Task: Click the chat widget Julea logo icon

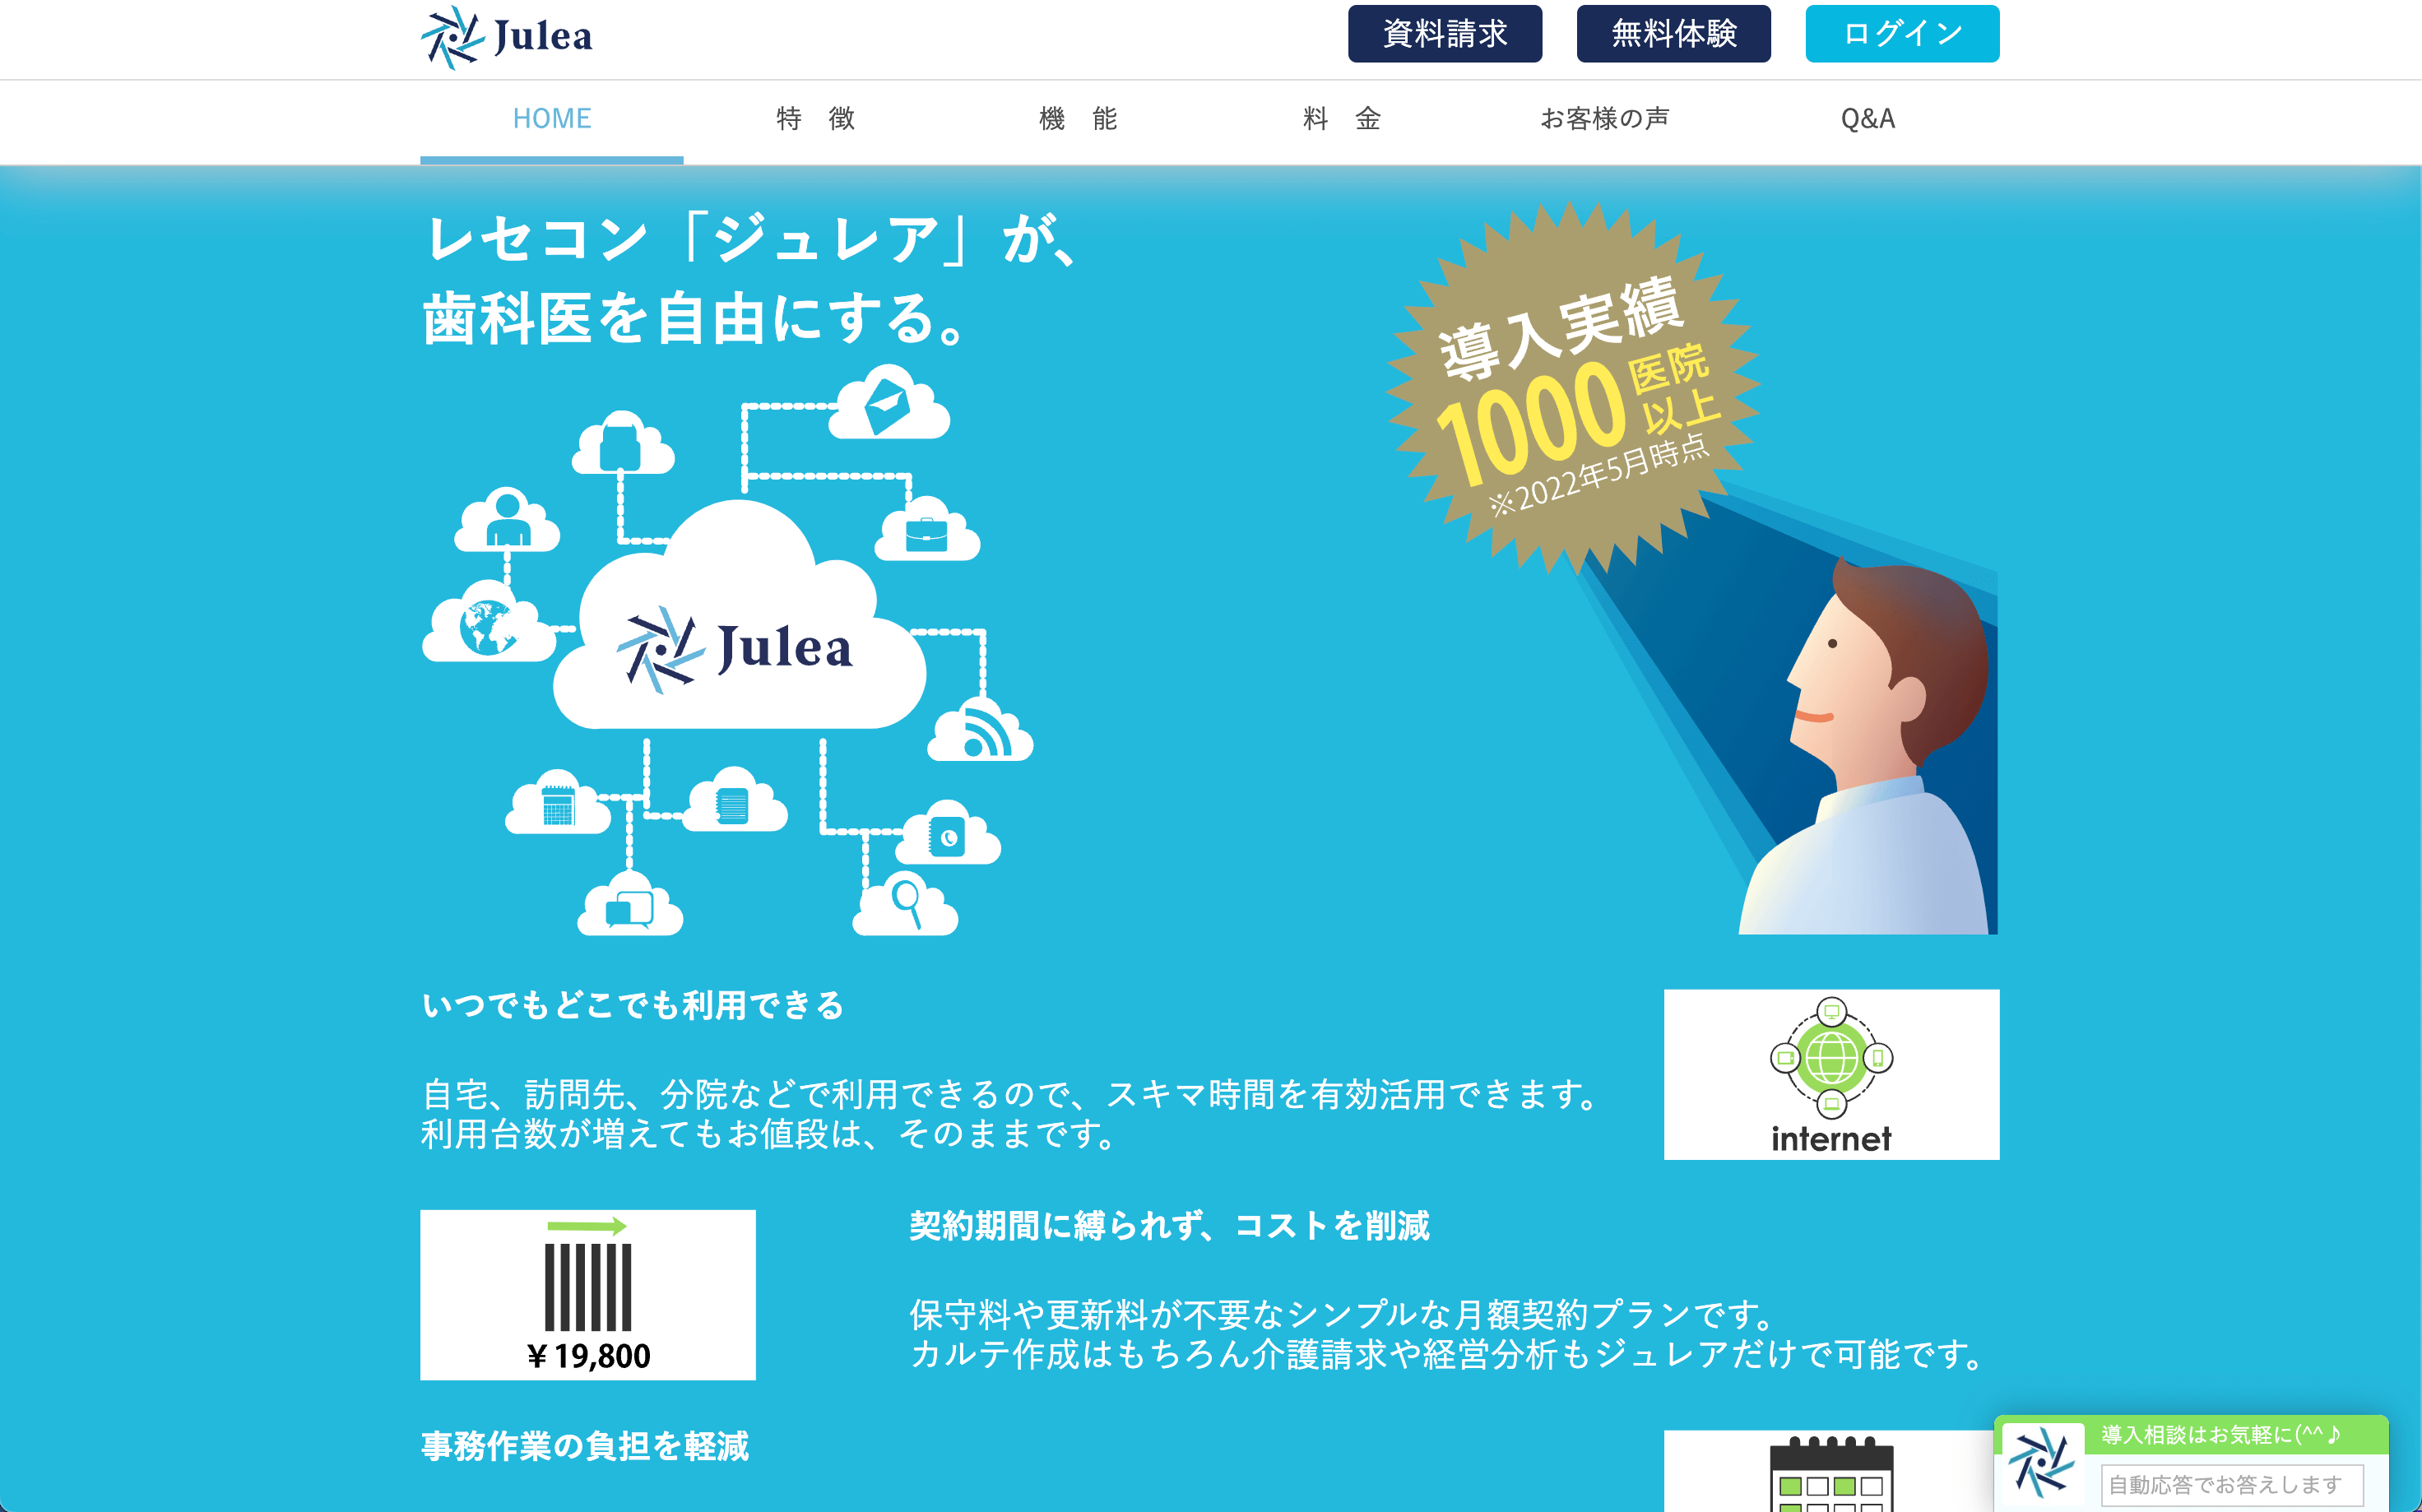Action: click(2041, 1461)
